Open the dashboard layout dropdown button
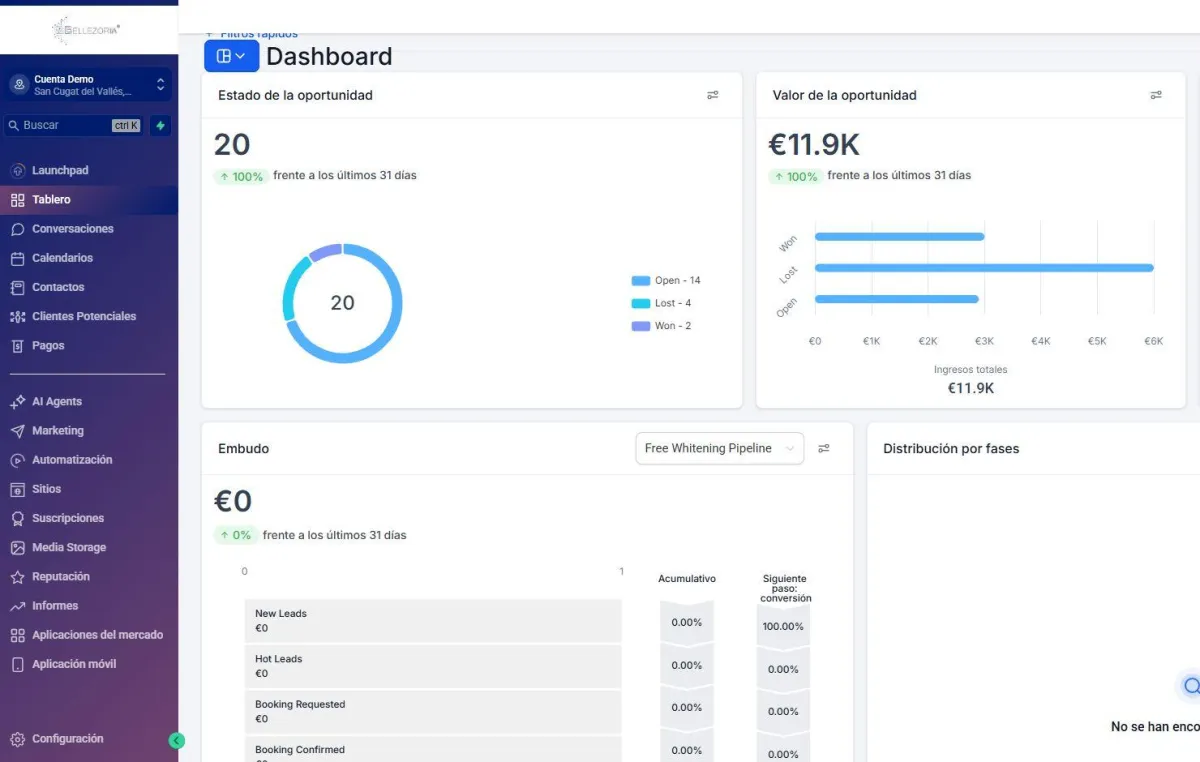Viewport: 1200px width, 762px height. (x=231, y=56)
